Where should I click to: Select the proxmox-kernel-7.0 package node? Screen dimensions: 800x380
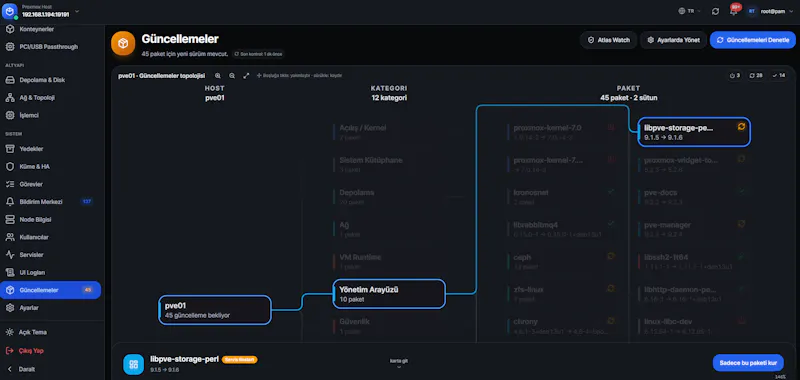pos(562,132)
